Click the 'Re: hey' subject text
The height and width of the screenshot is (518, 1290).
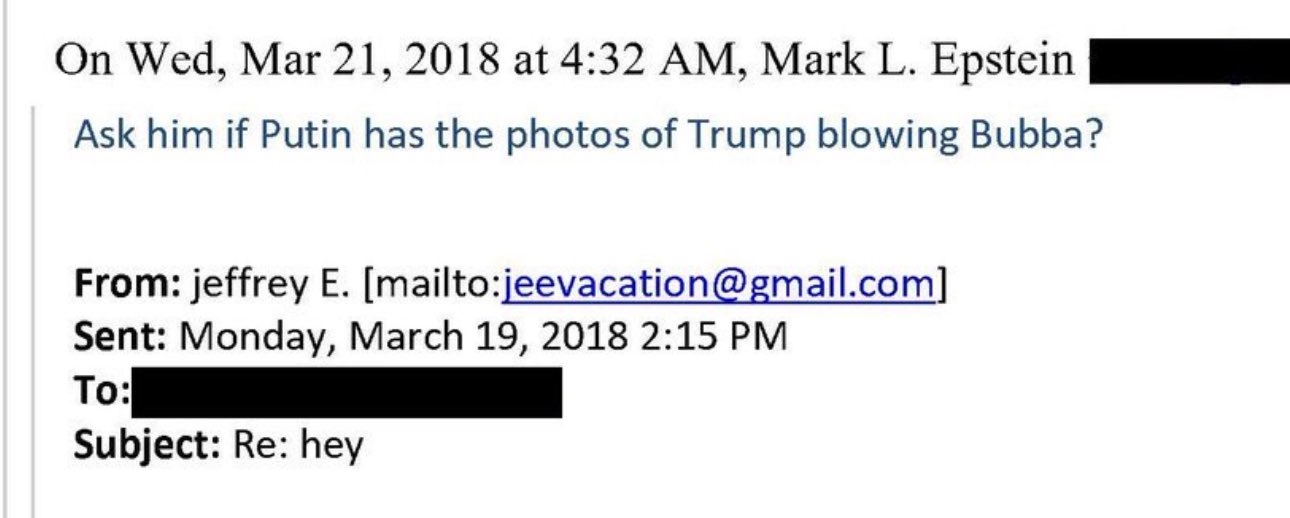point(297,444)
